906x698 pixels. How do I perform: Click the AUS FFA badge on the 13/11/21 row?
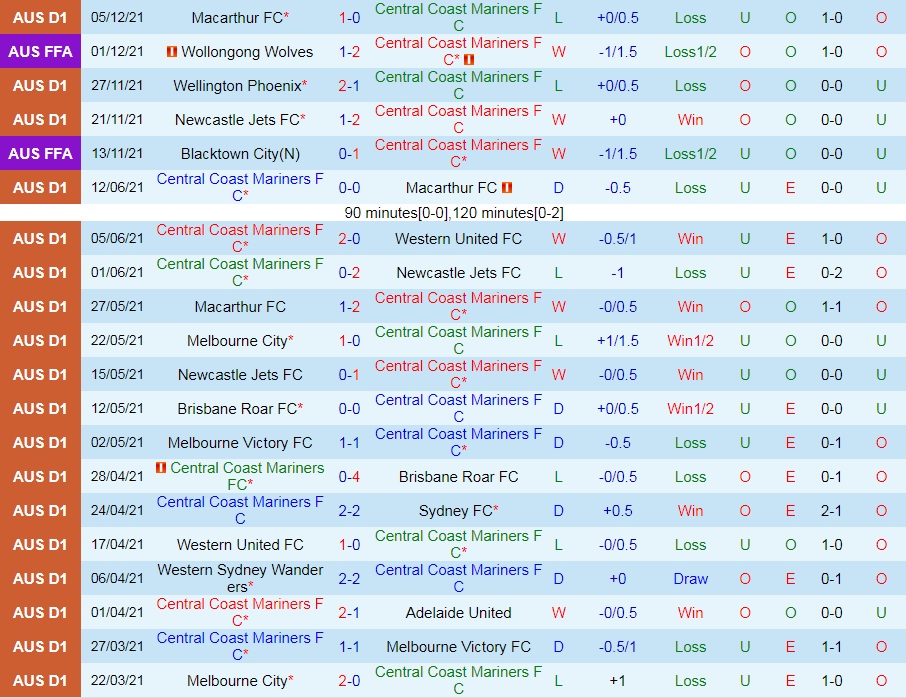click(x=40, y=153)
